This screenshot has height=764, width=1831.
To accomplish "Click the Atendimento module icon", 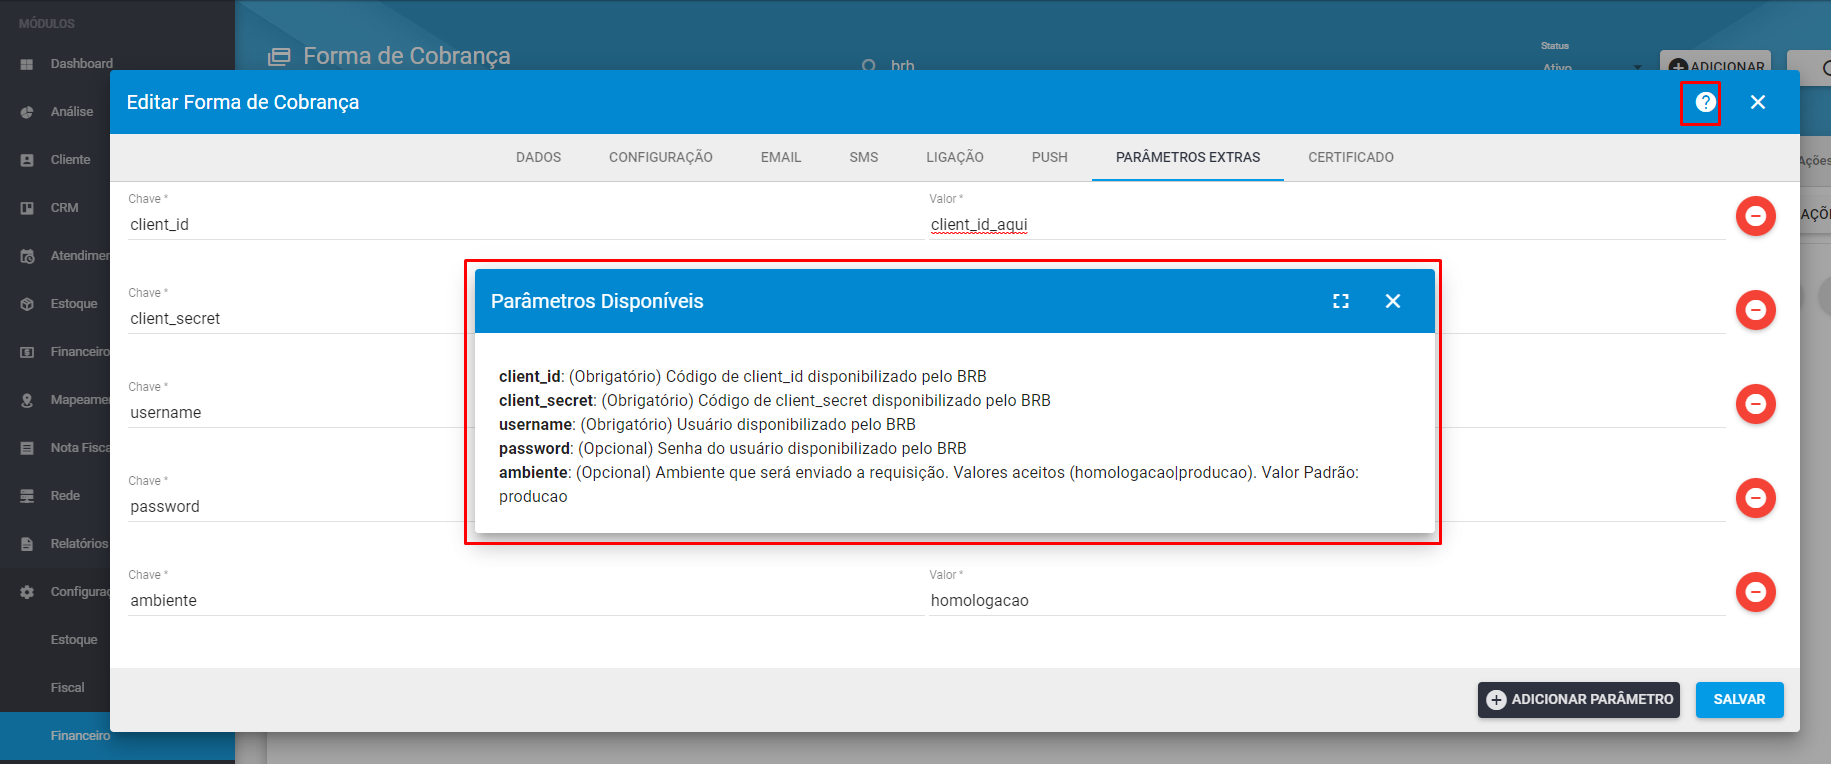I will 27,256.
